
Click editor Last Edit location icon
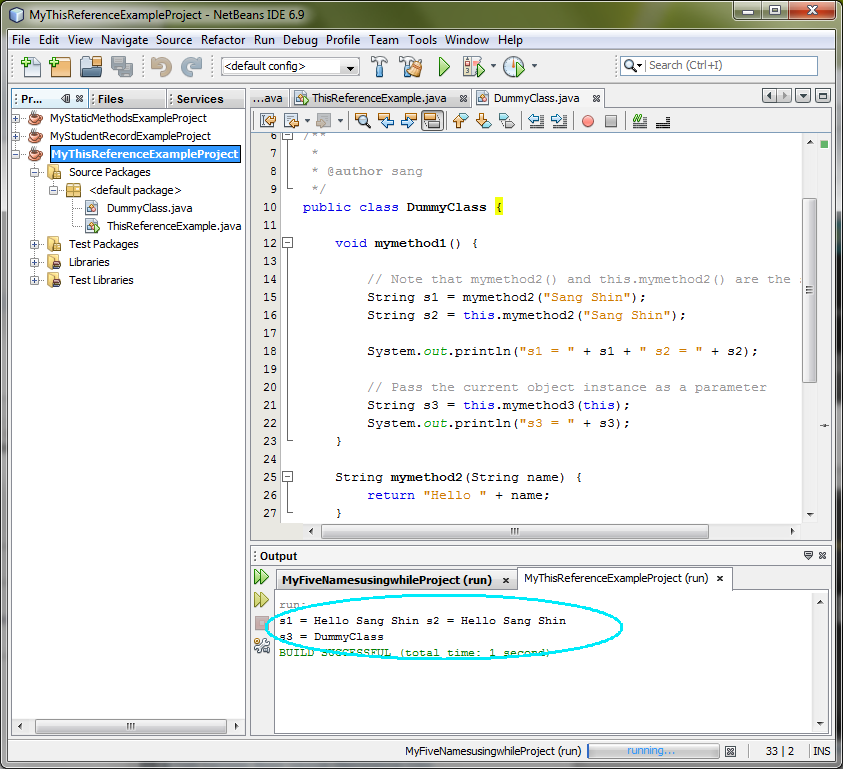tap(268, 121)
